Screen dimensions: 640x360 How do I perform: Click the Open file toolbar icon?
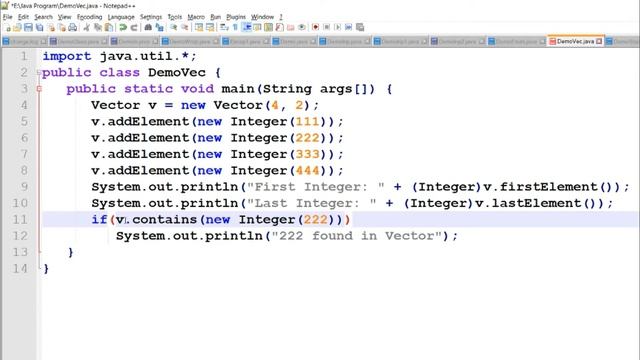pos(17,27)
